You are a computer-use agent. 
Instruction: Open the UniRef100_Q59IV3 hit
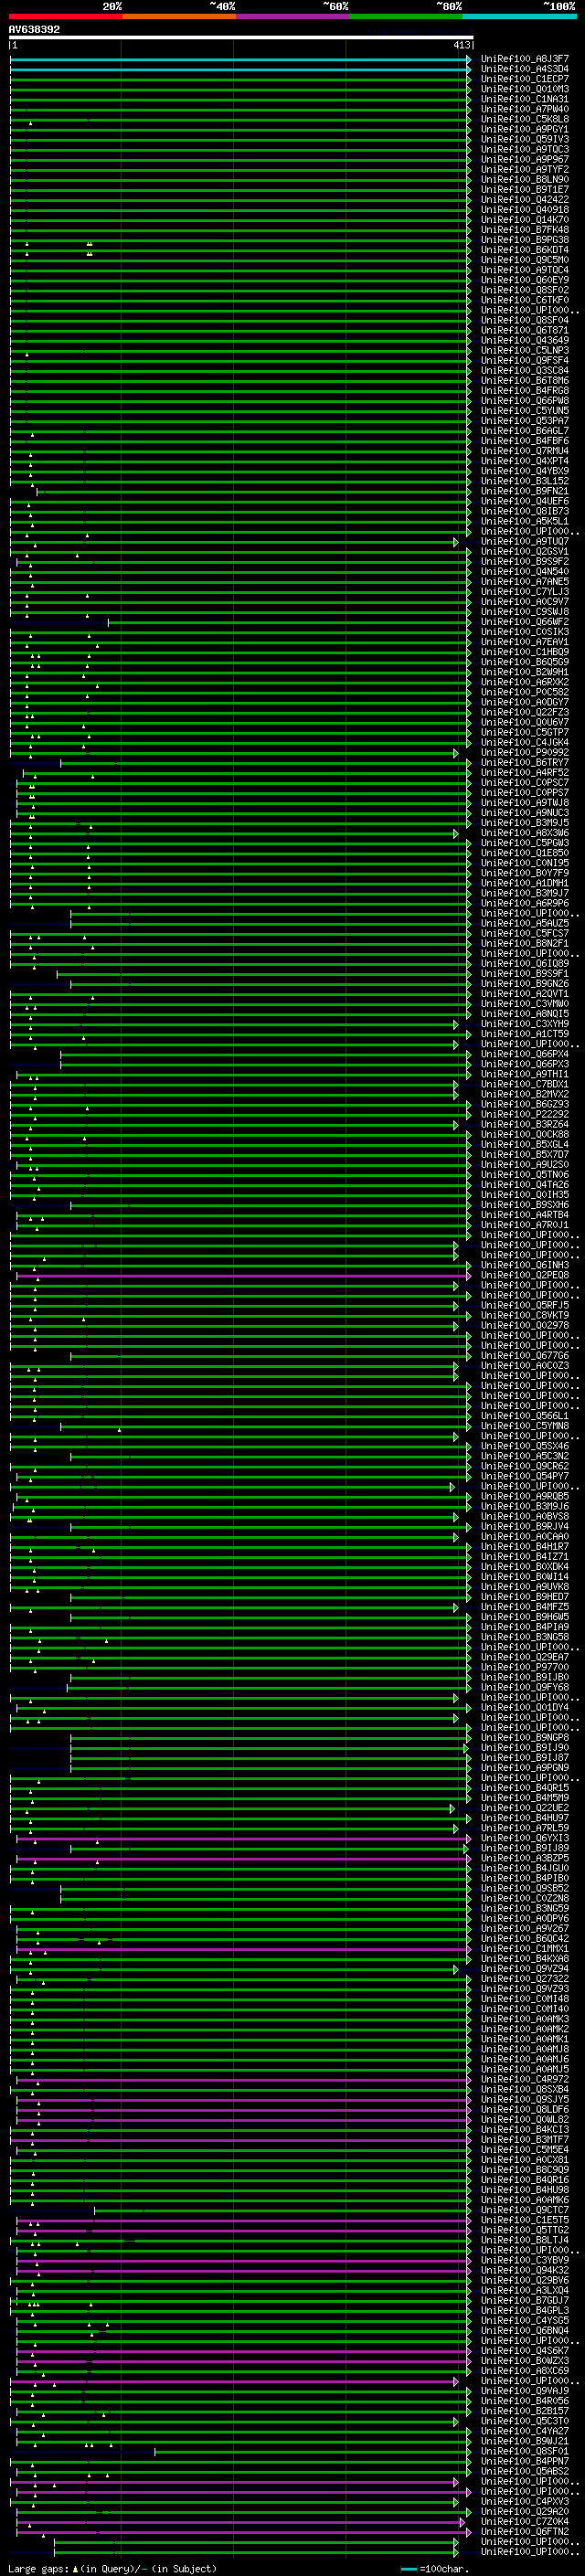tap(525, 139)
